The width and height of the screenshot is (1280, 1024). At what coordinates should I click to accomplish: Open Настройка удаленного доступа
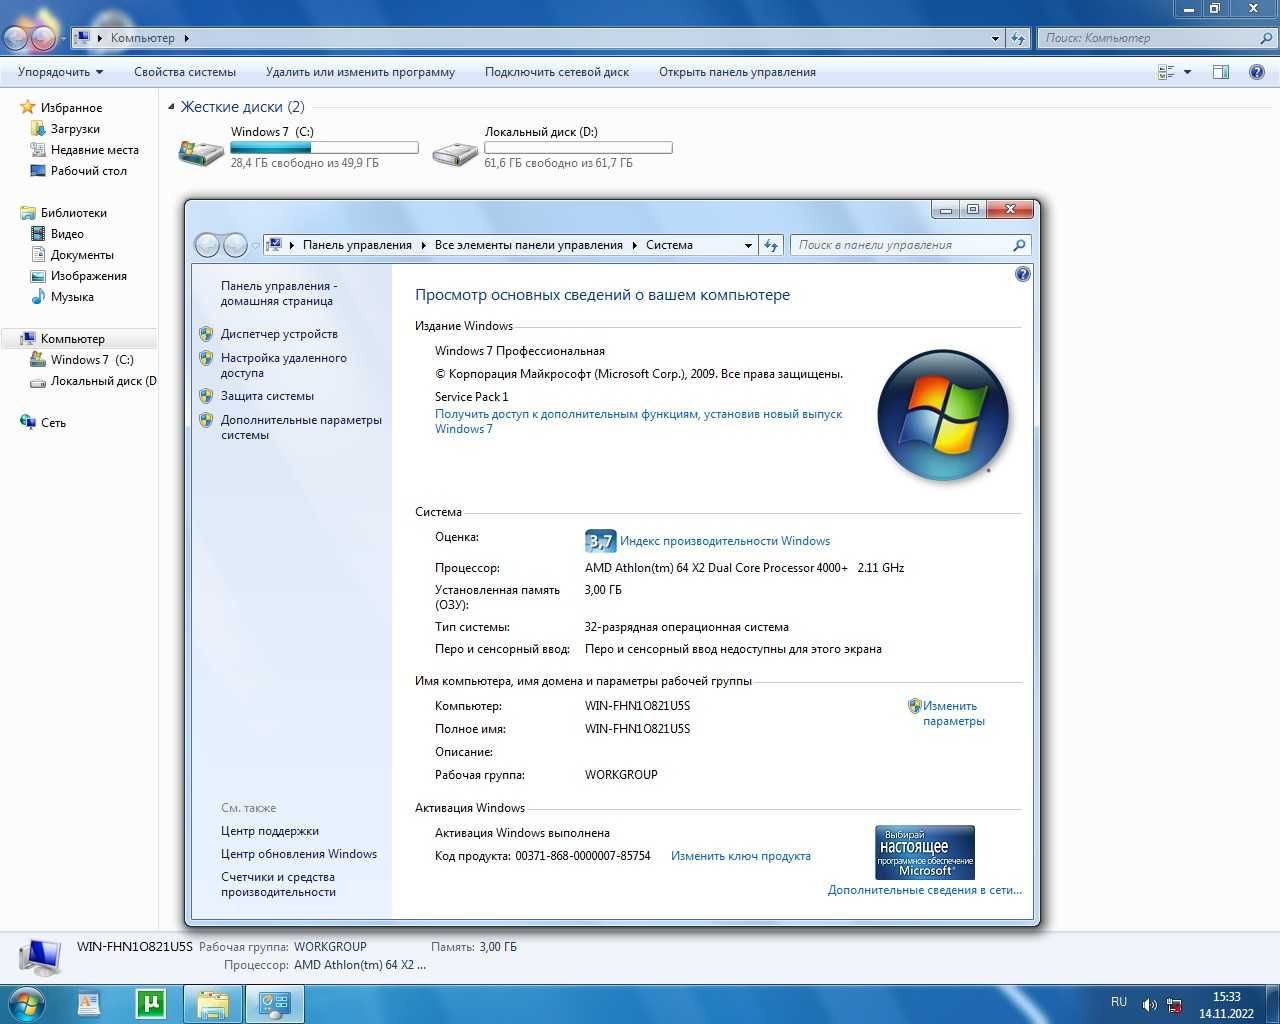tap(284, 365)
